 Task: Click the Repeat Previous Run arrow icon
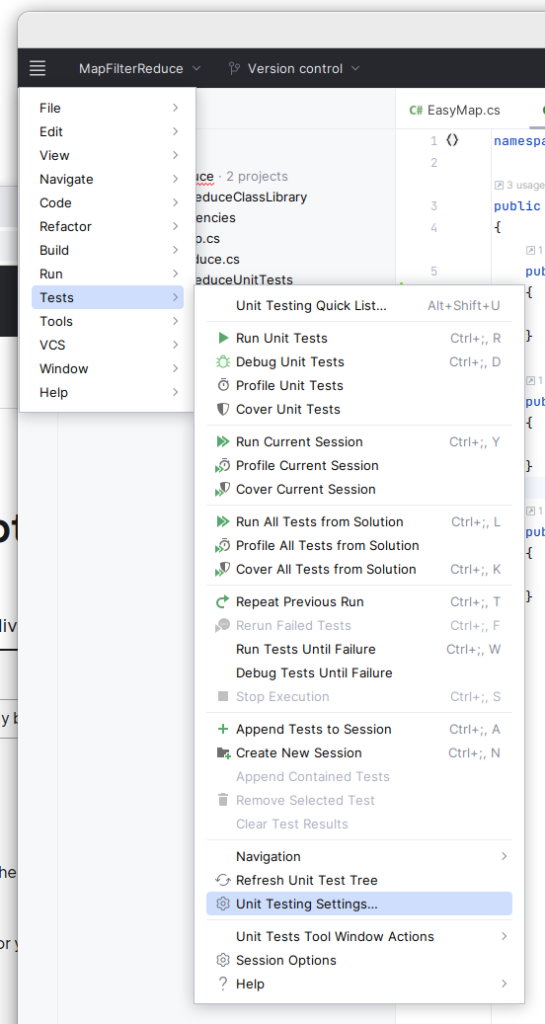[x=223, y=601]
